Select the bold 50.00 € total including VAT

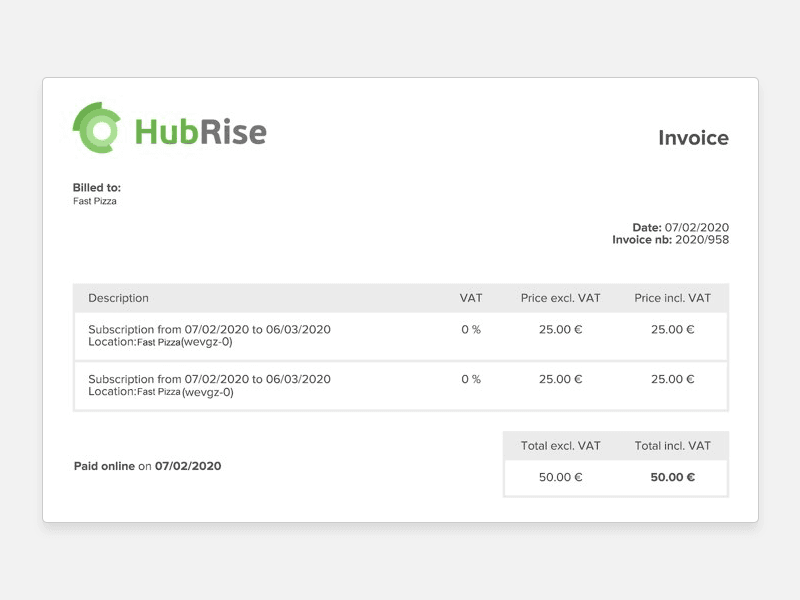pos(672,477)
